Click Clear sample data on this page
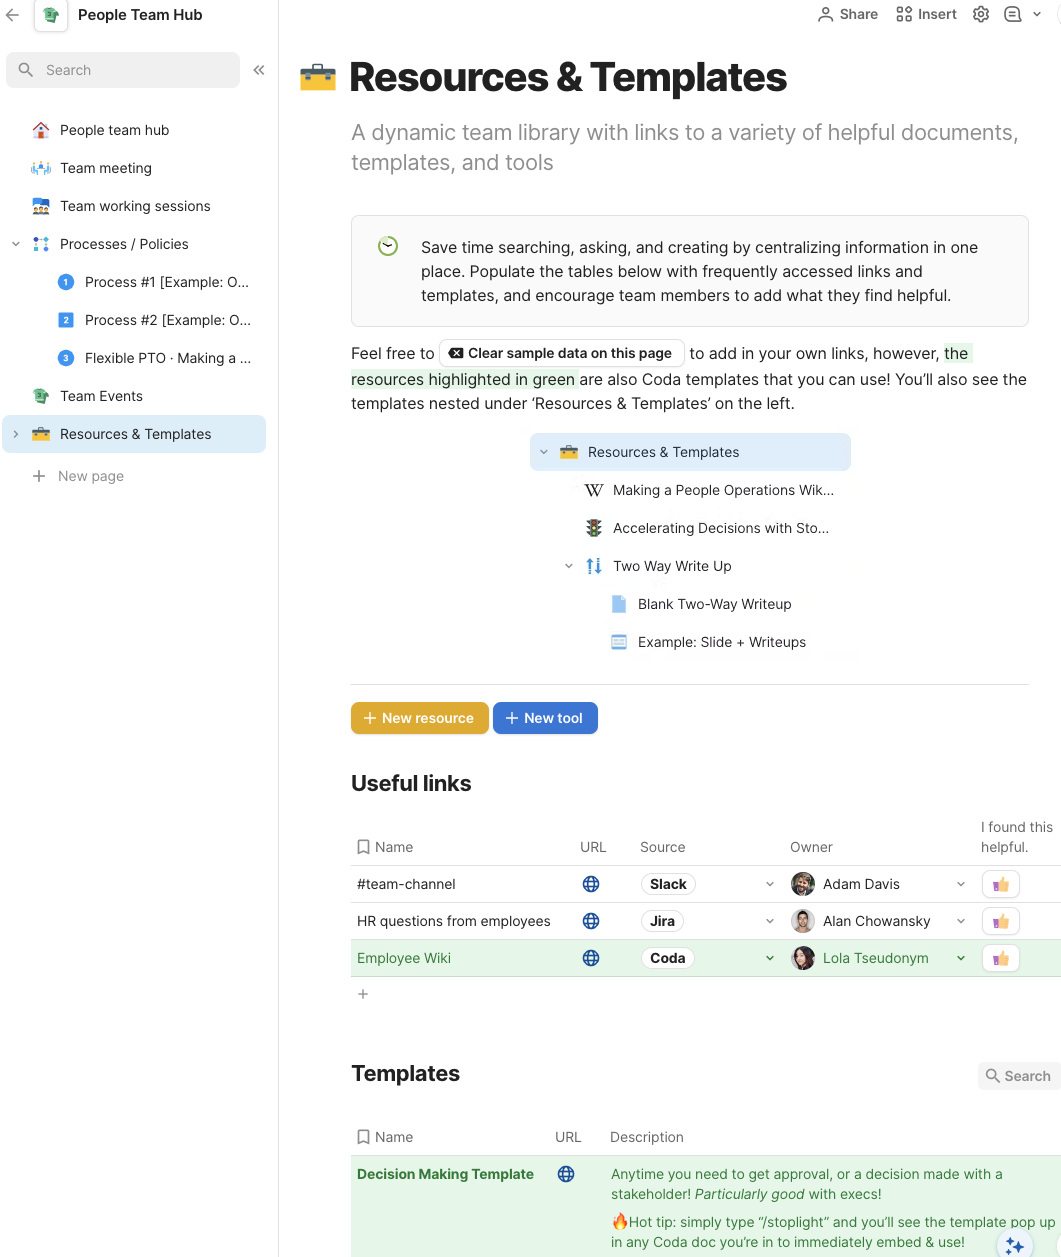 point(561,353)
